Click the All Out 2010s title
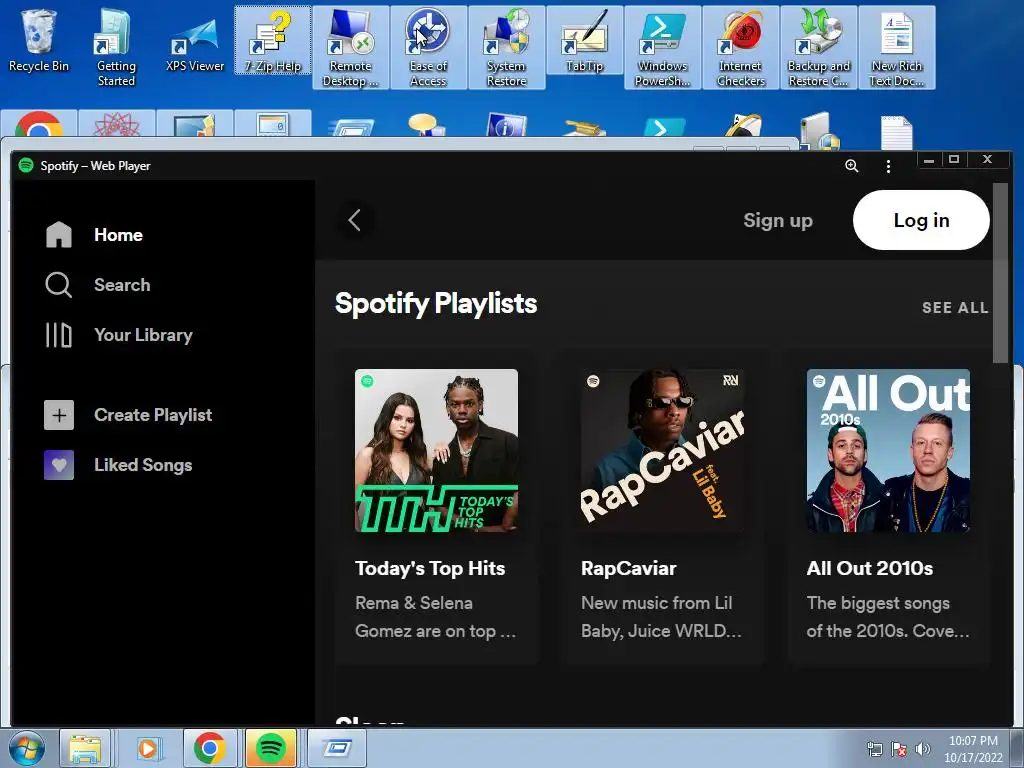This screenshot has height=768, width=1024. 869,568
